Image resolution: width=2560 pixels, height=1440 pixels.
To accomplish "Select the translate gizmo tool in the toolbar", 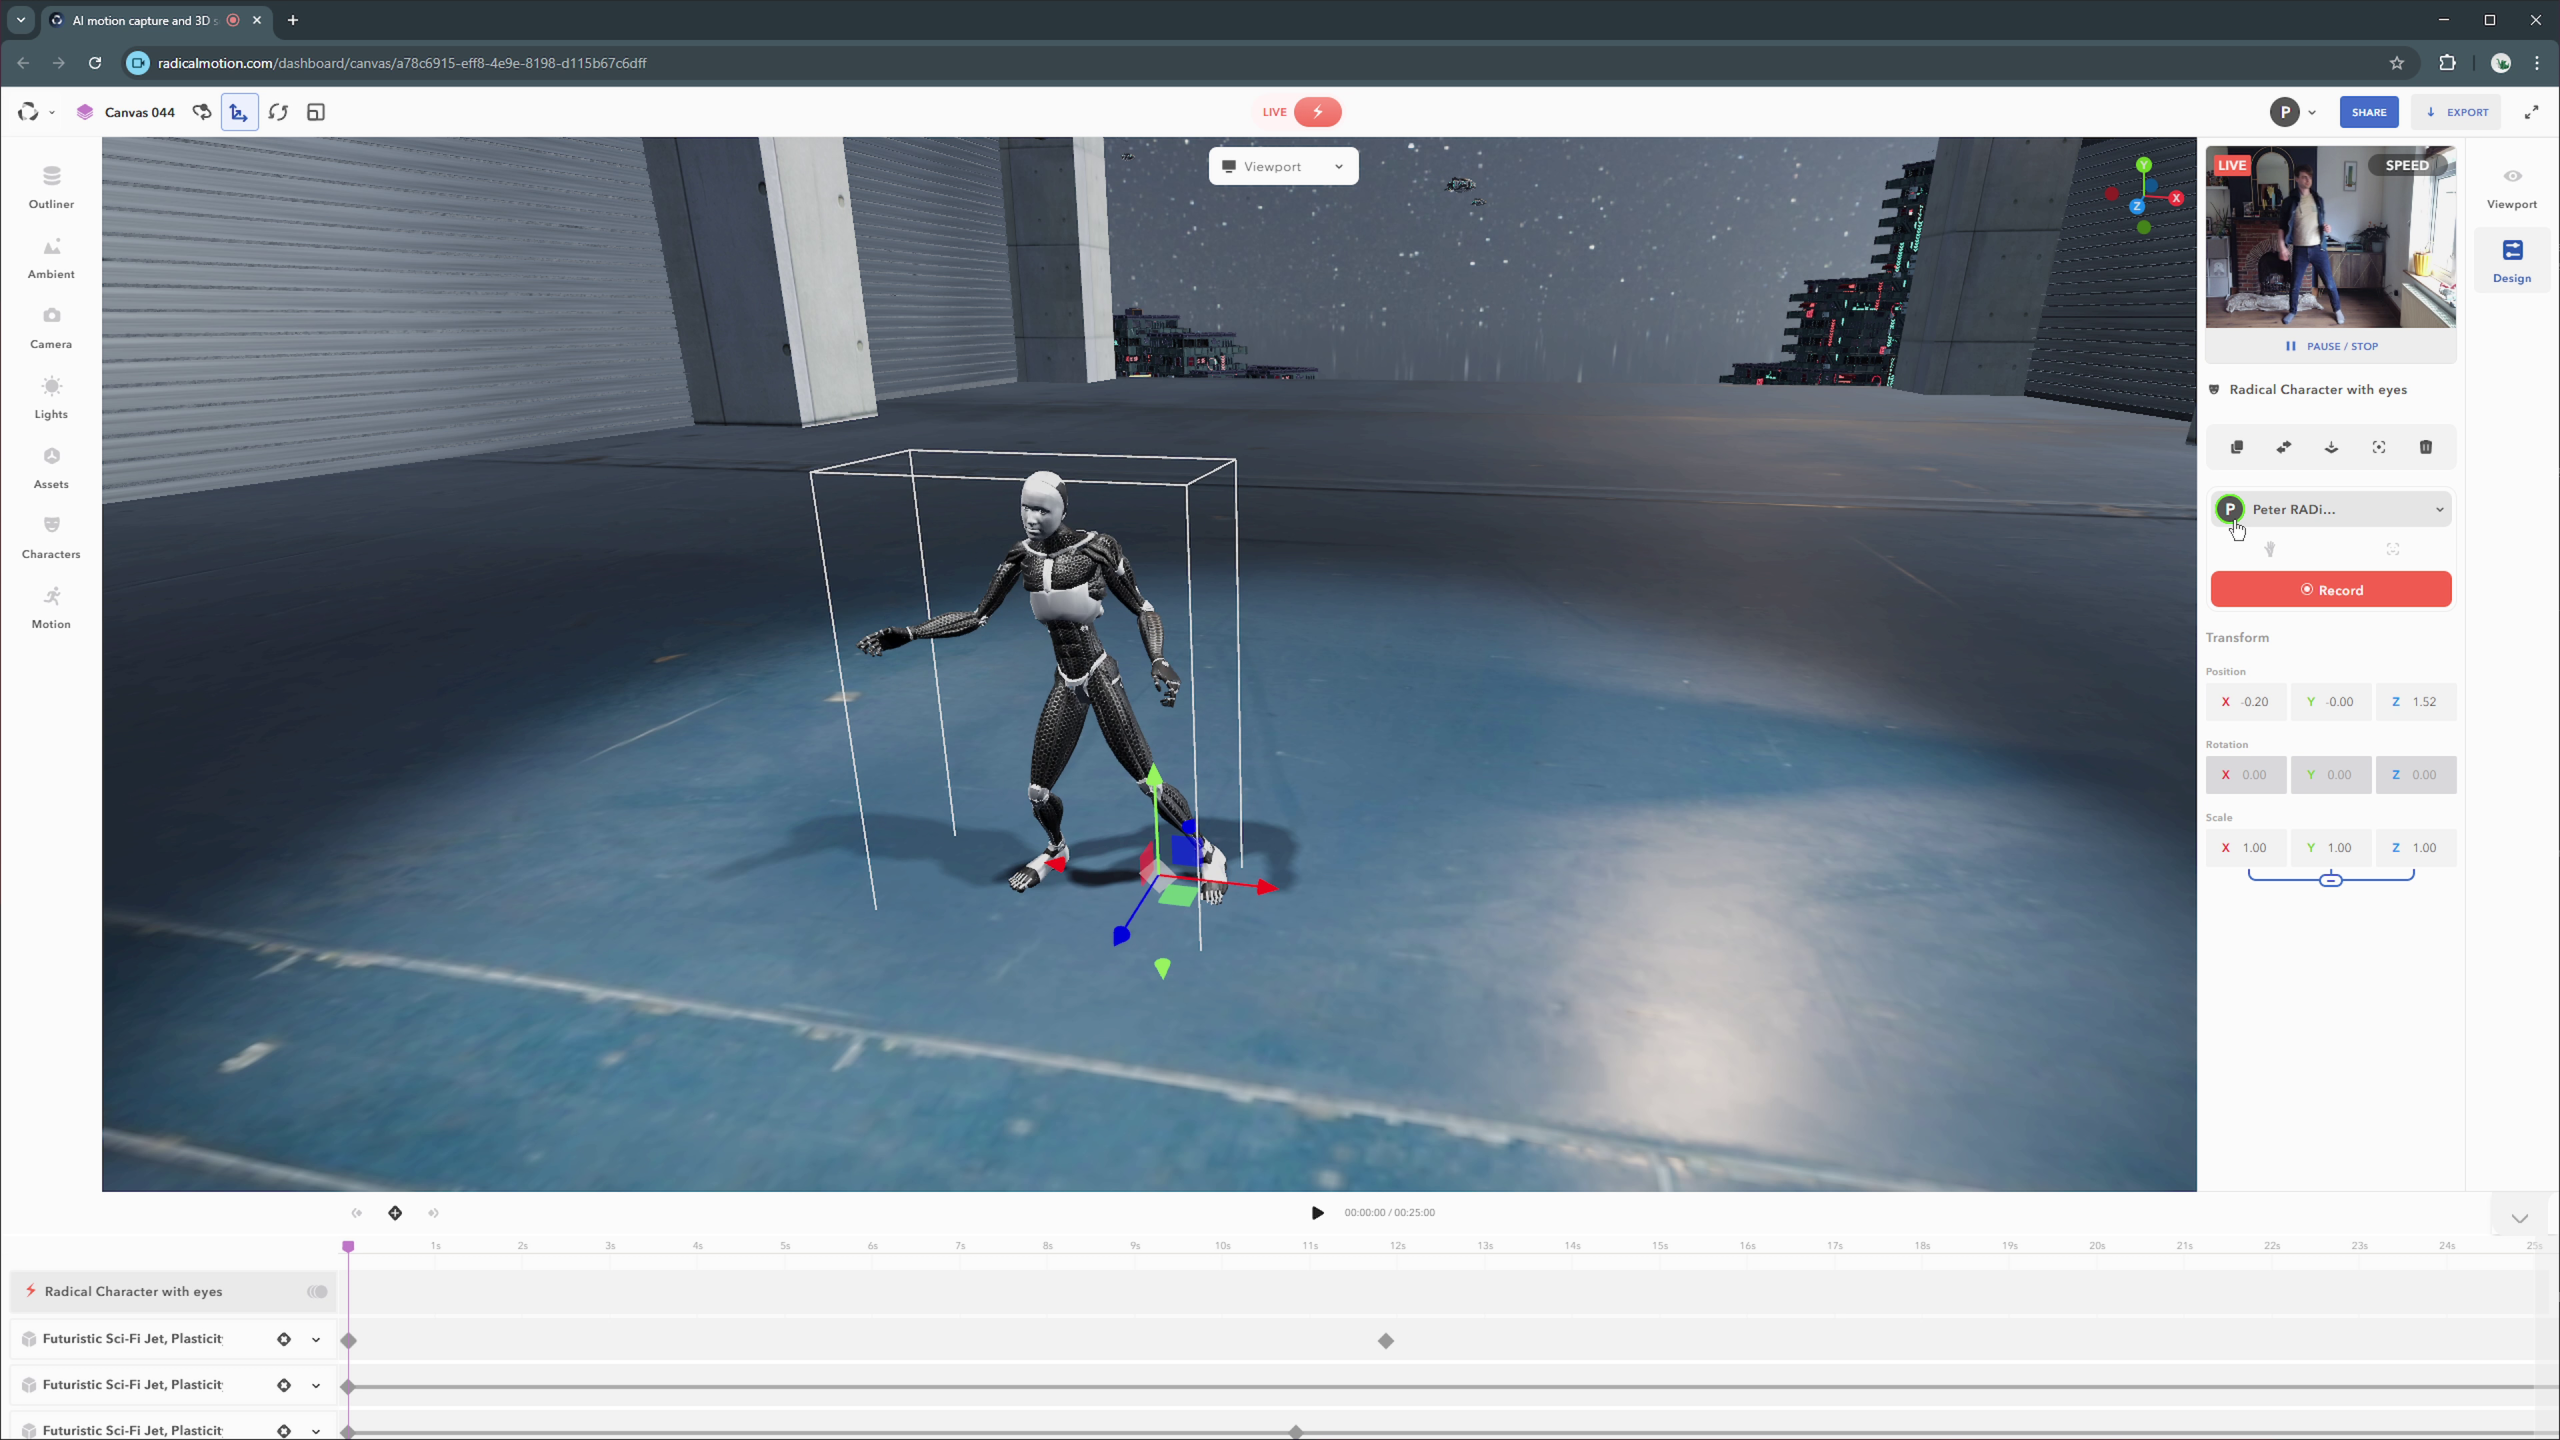I will tap(237, 112).
